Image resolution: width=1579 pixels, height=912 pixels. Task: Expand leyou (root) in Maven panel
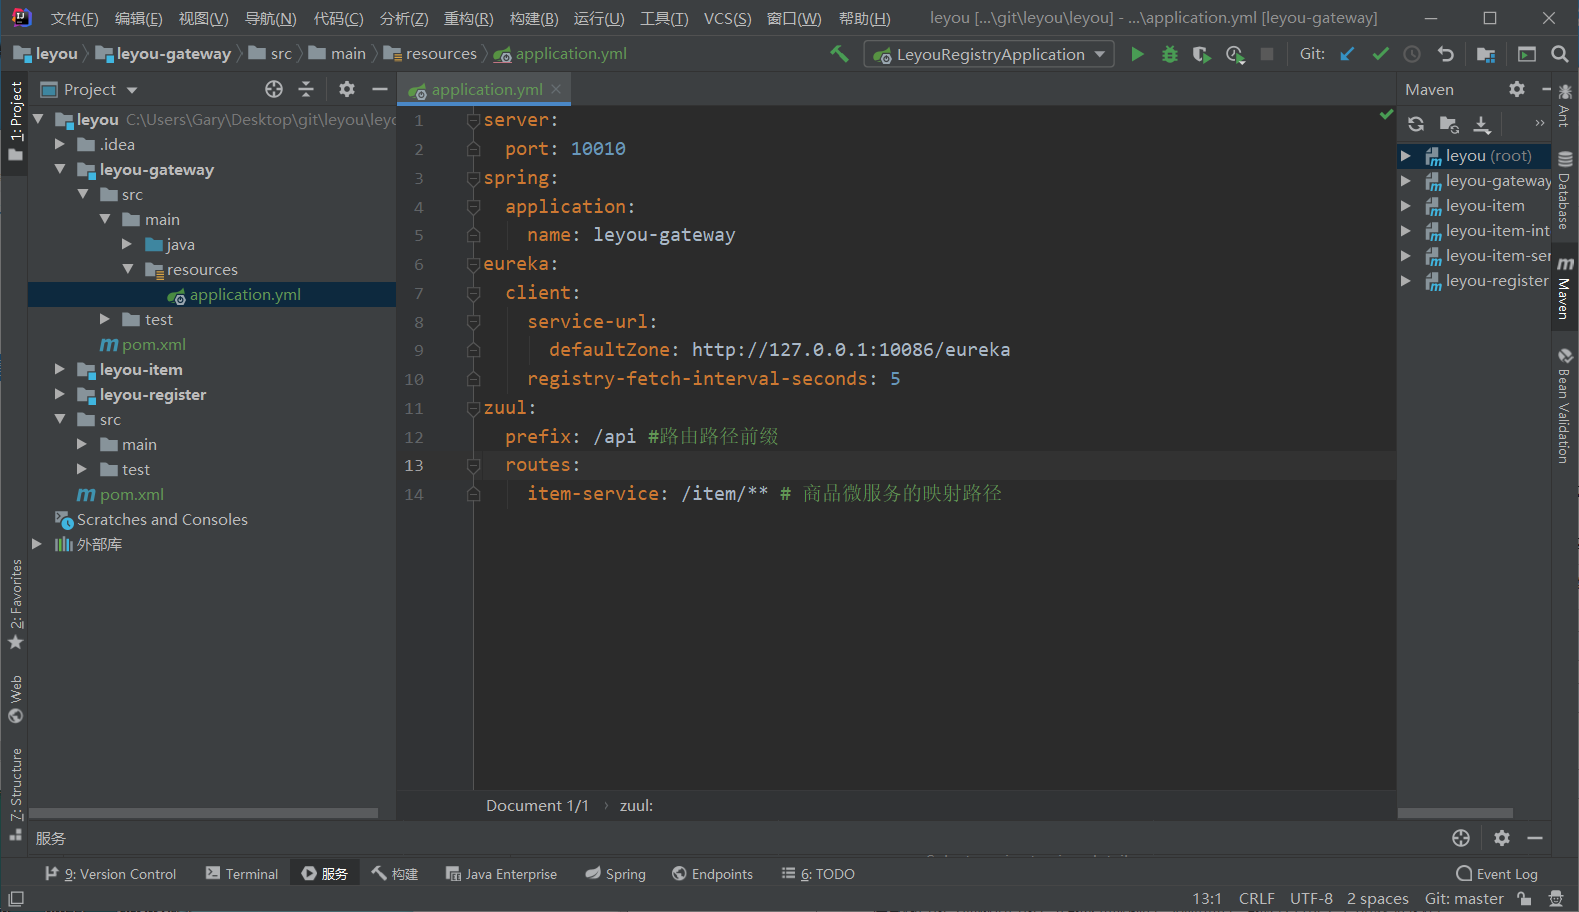[1406, 156]
